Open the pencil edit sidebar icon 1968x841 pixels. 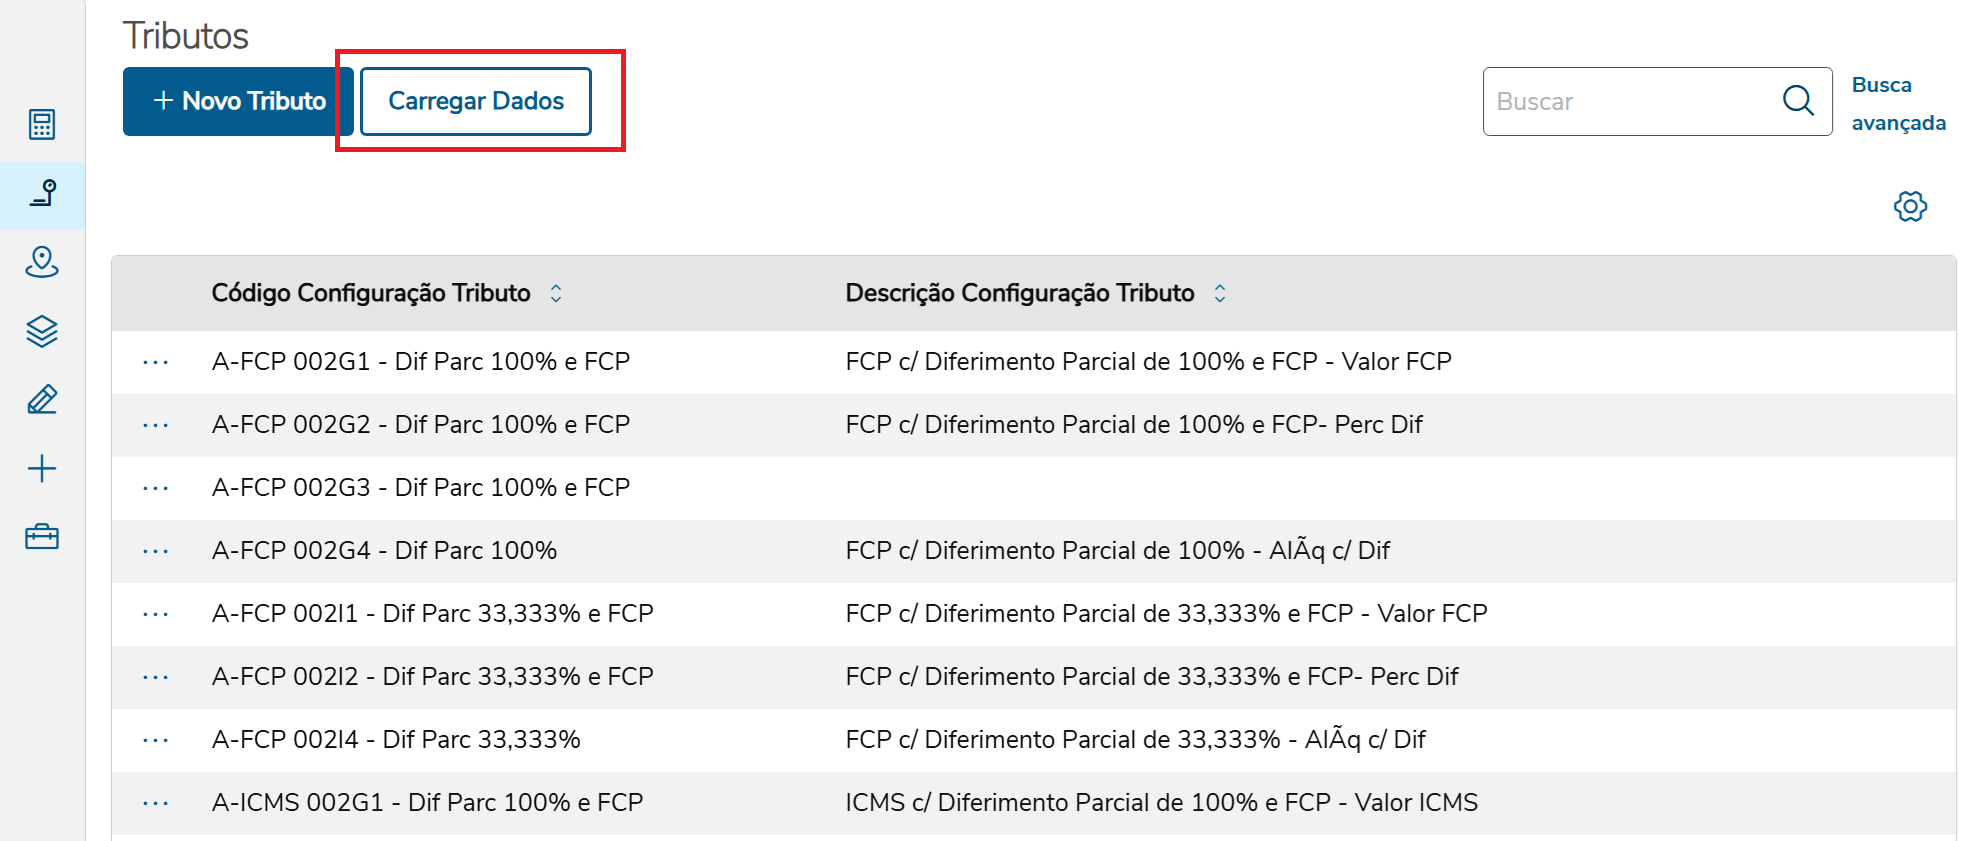[42, 400]
